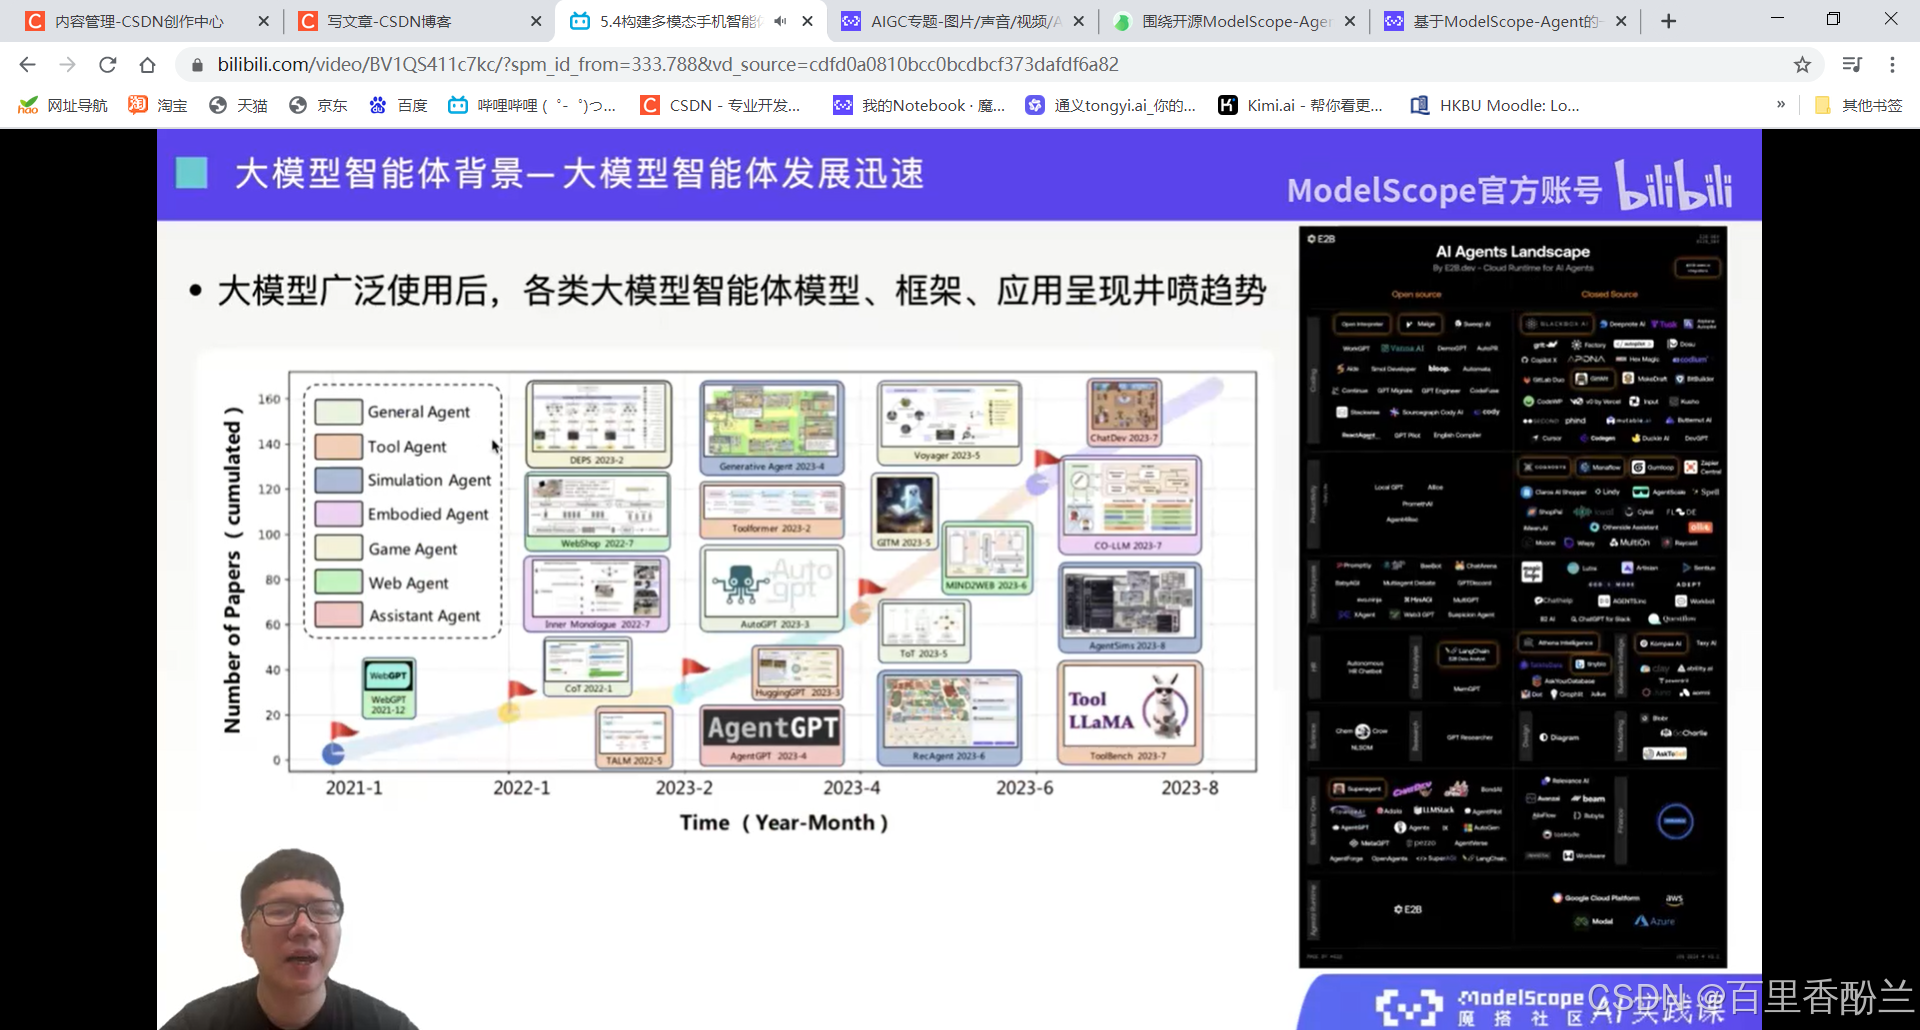Reload the bilibili page
Viewport: 1920px width, 1030px height.
tap(107, 65)
